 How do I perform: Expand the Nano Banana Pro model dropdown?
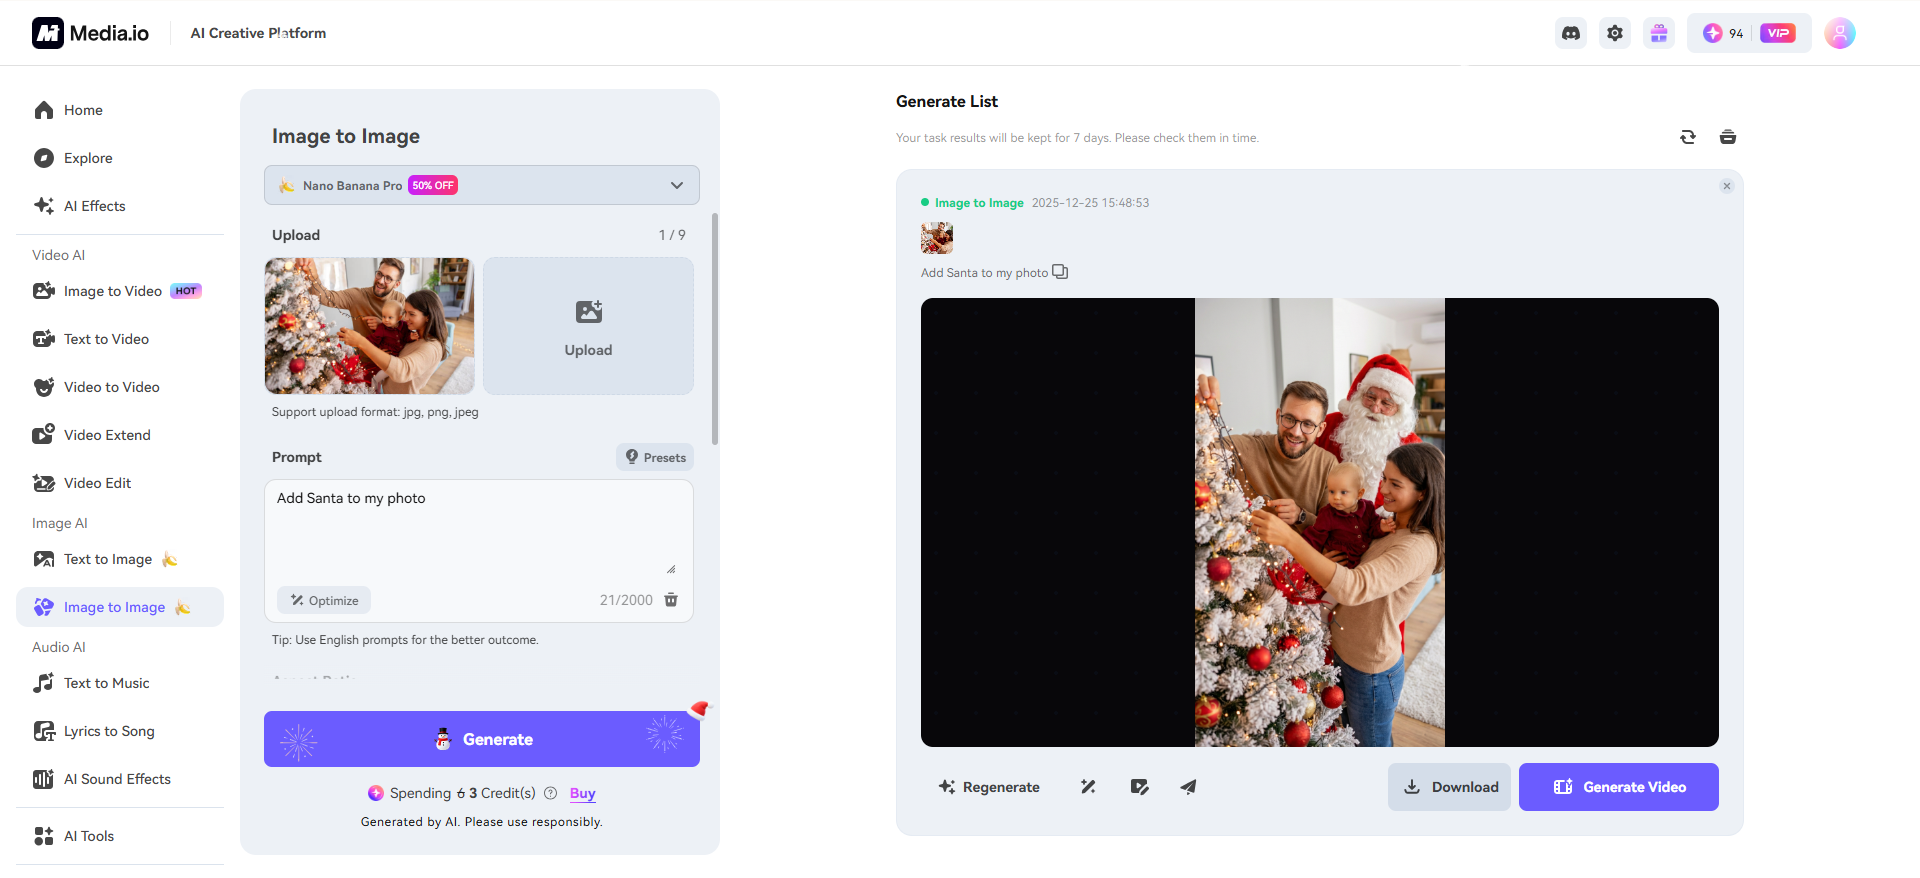point(482,185)
